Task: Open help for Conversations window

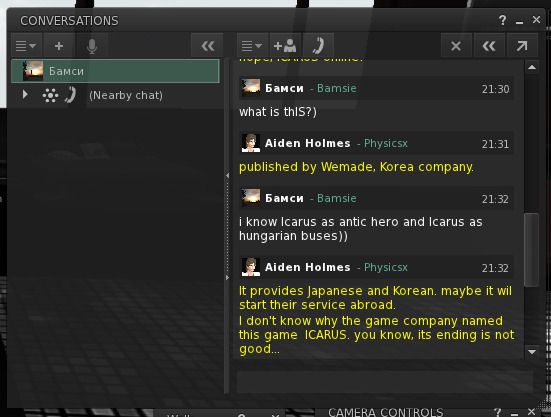Action: click(503, 20)
